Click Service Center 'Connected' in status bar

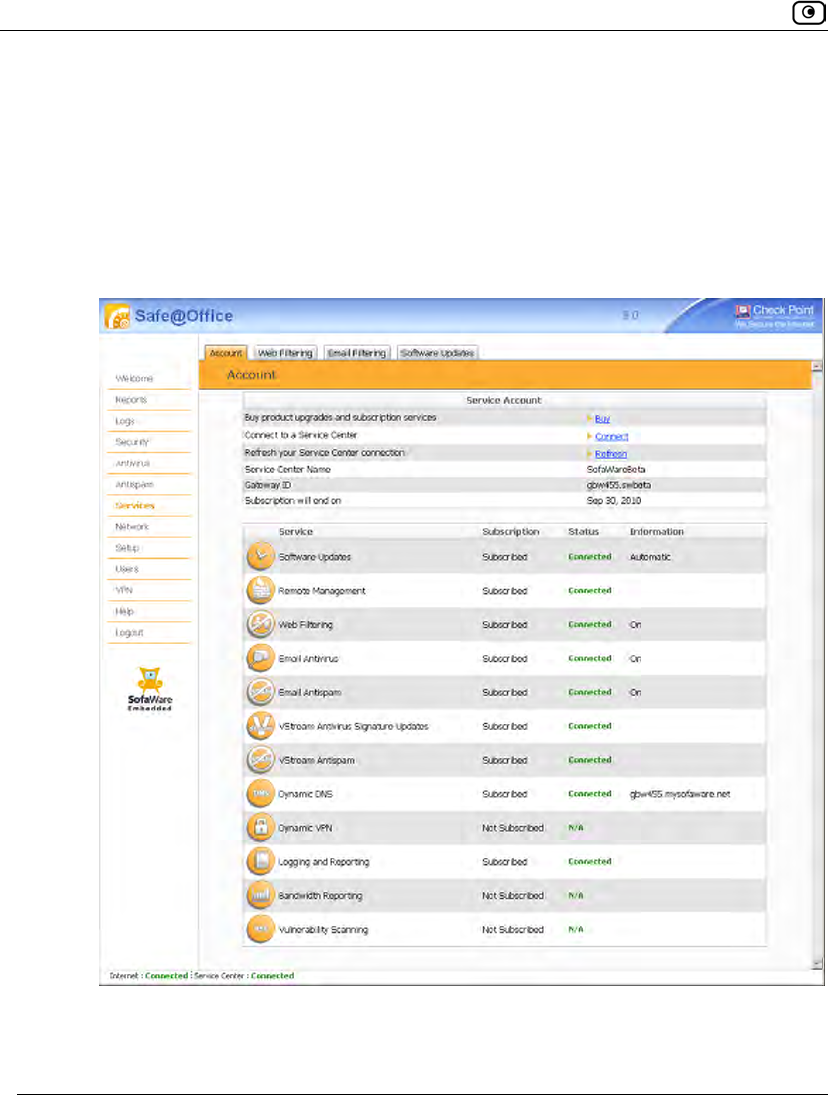(x=272, y=976)
